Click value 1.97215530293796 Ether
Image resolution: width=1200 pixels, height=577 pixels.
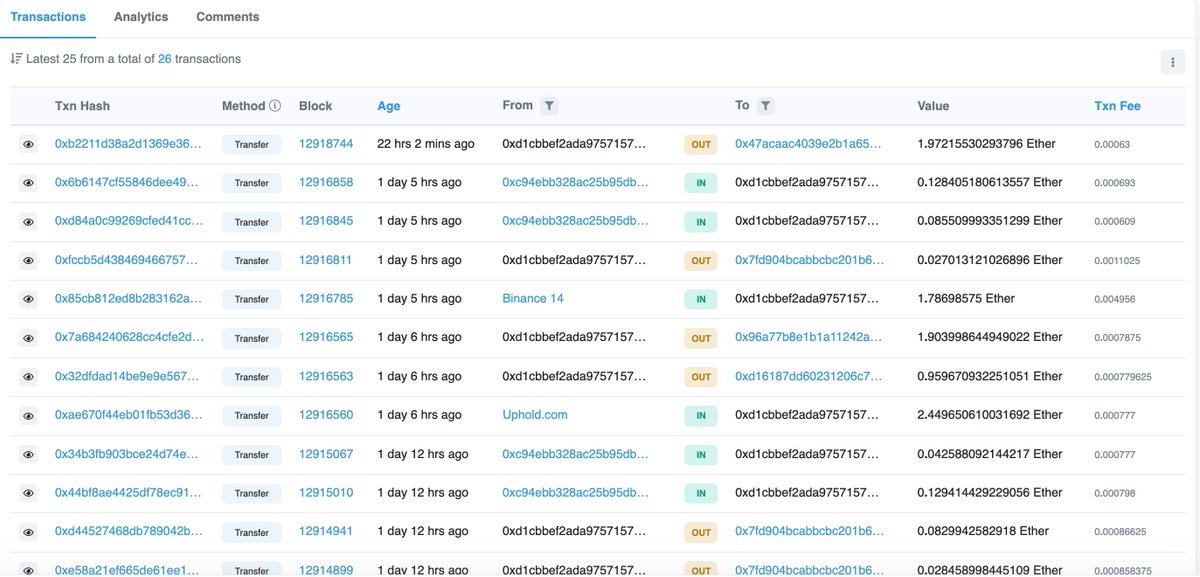coord(986,144)
